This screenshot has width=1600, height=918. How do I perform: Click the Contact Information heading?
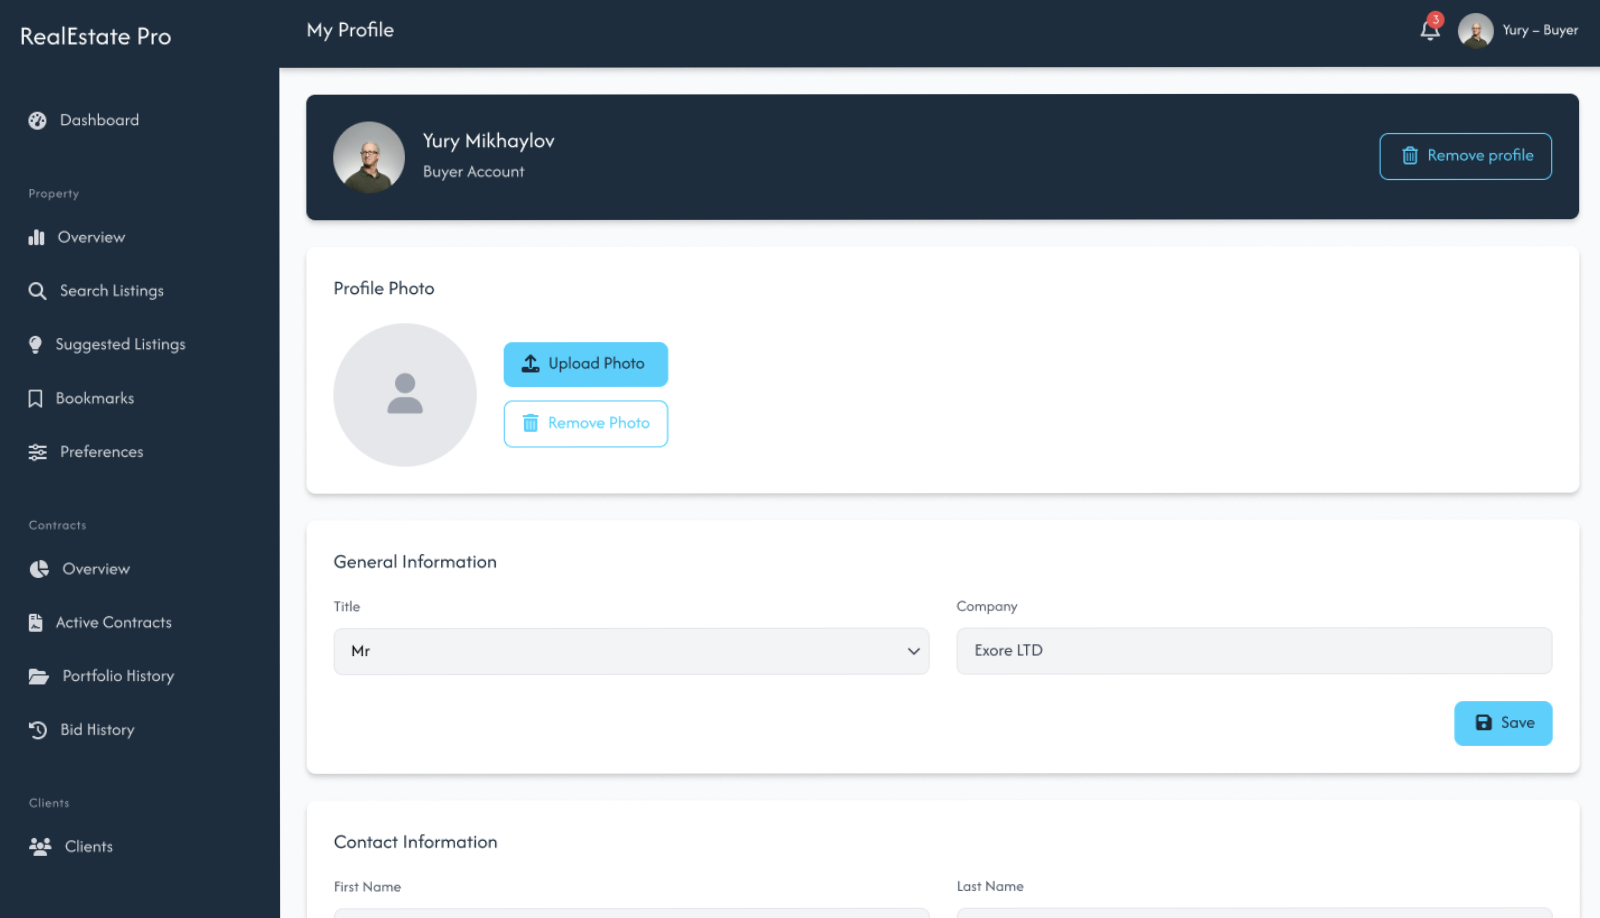click(415, 842)
